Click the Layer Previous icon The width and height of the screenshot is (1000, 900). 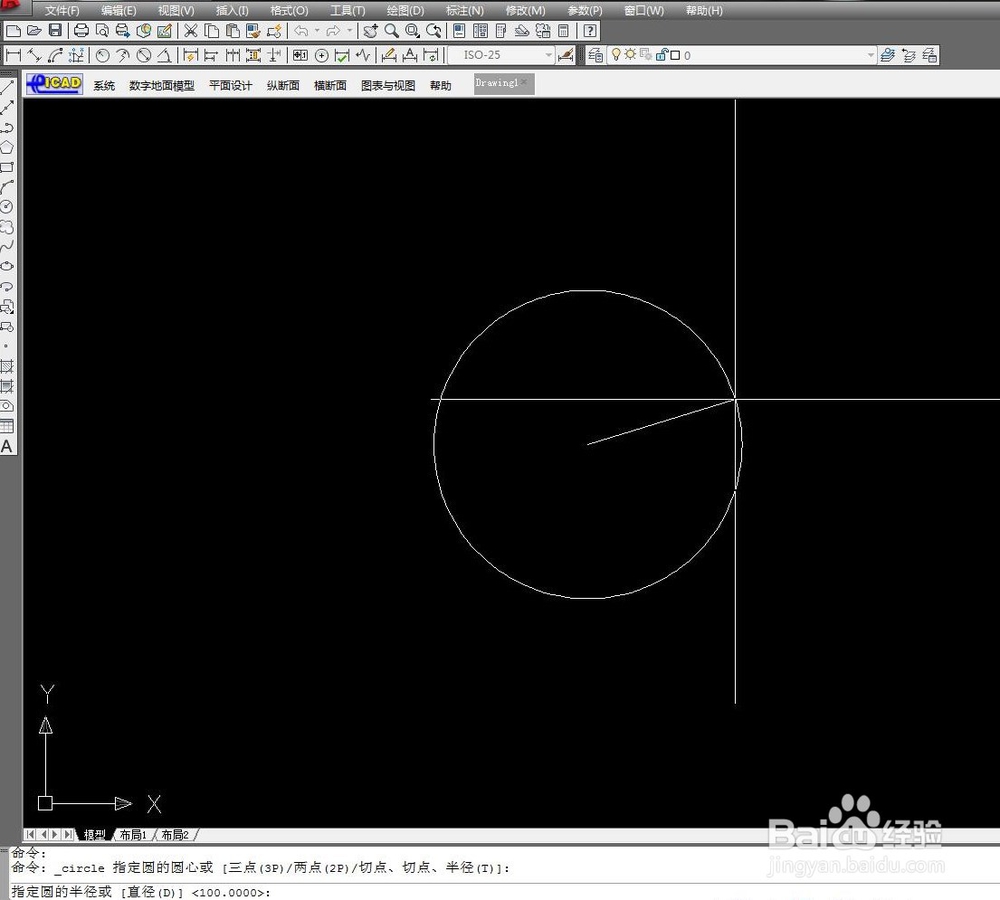(x=909, y=55)
